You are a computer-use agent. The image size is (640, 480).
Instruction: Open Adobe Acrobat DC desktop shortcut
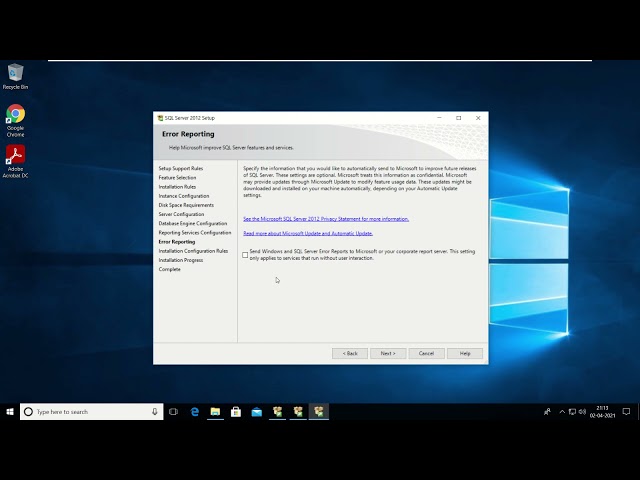point(15,161)
